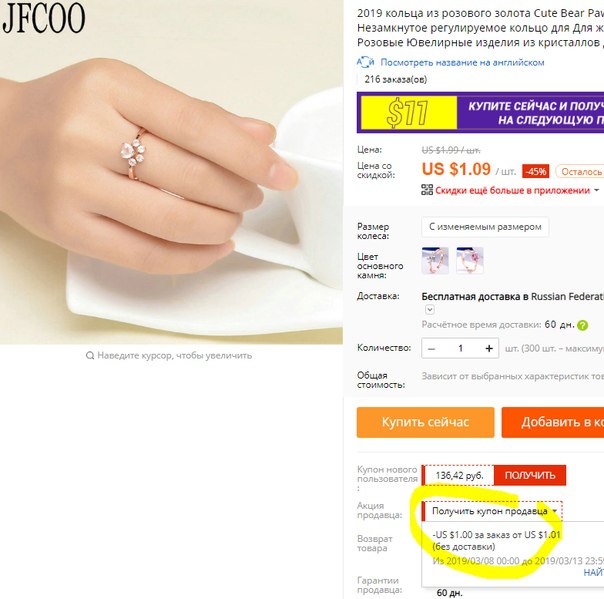Screen dimensions: 604x599
Task: Click the $11 purple promo banner
Action: coord(480,112)
